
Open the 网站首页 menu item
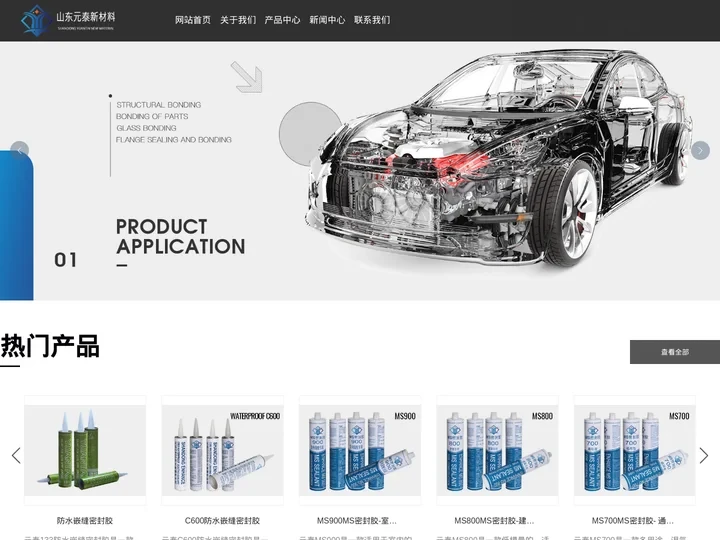(193, 20)
